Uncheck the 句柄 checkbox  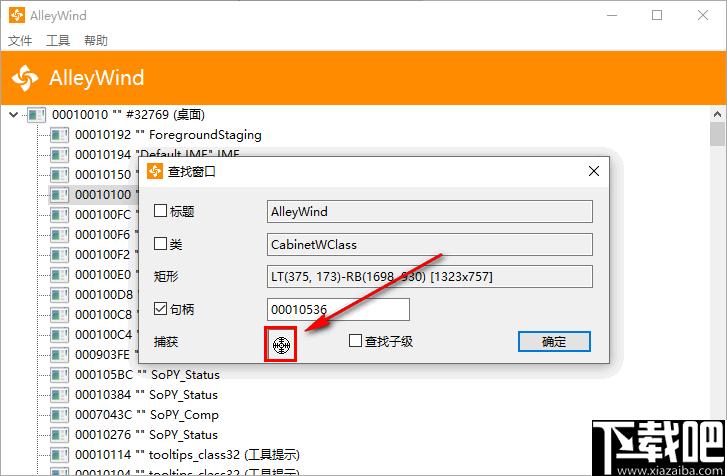(160, 308)
